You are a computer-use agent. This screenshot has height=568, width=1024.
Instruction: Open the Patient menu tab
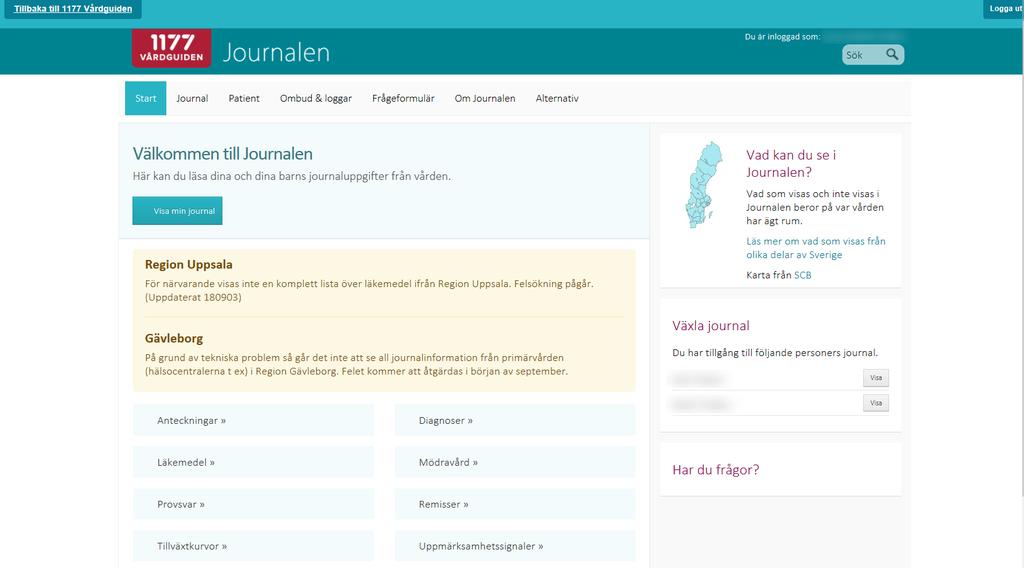[x=244, y=99]
